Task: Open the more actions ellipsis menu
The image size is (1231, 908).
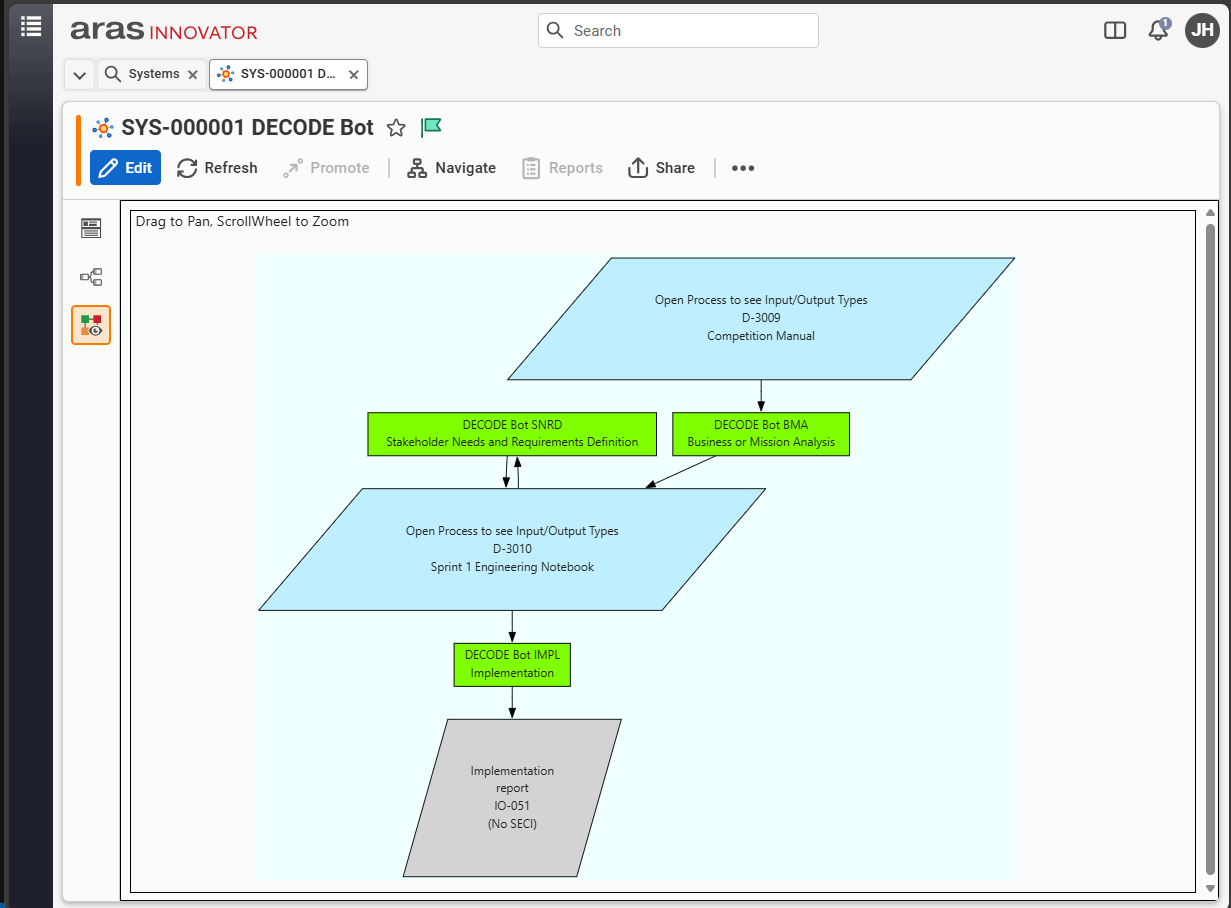Action: 742,168
